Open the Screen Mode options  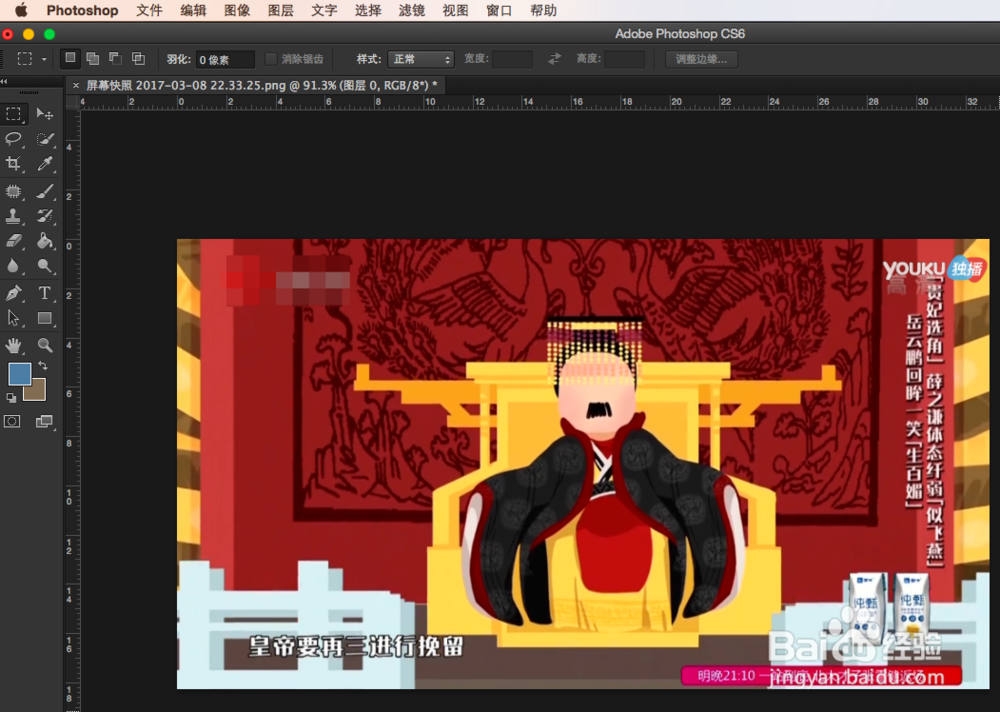tap(45, 421)
